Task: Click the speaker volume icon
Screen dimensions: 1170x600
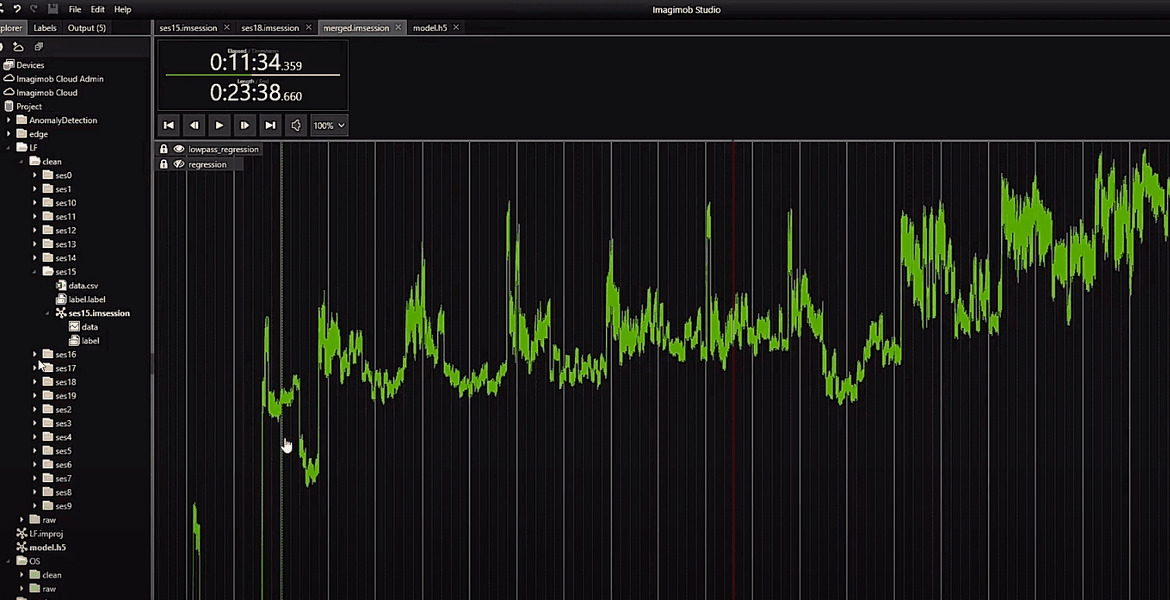Action: tap(296, 125)
